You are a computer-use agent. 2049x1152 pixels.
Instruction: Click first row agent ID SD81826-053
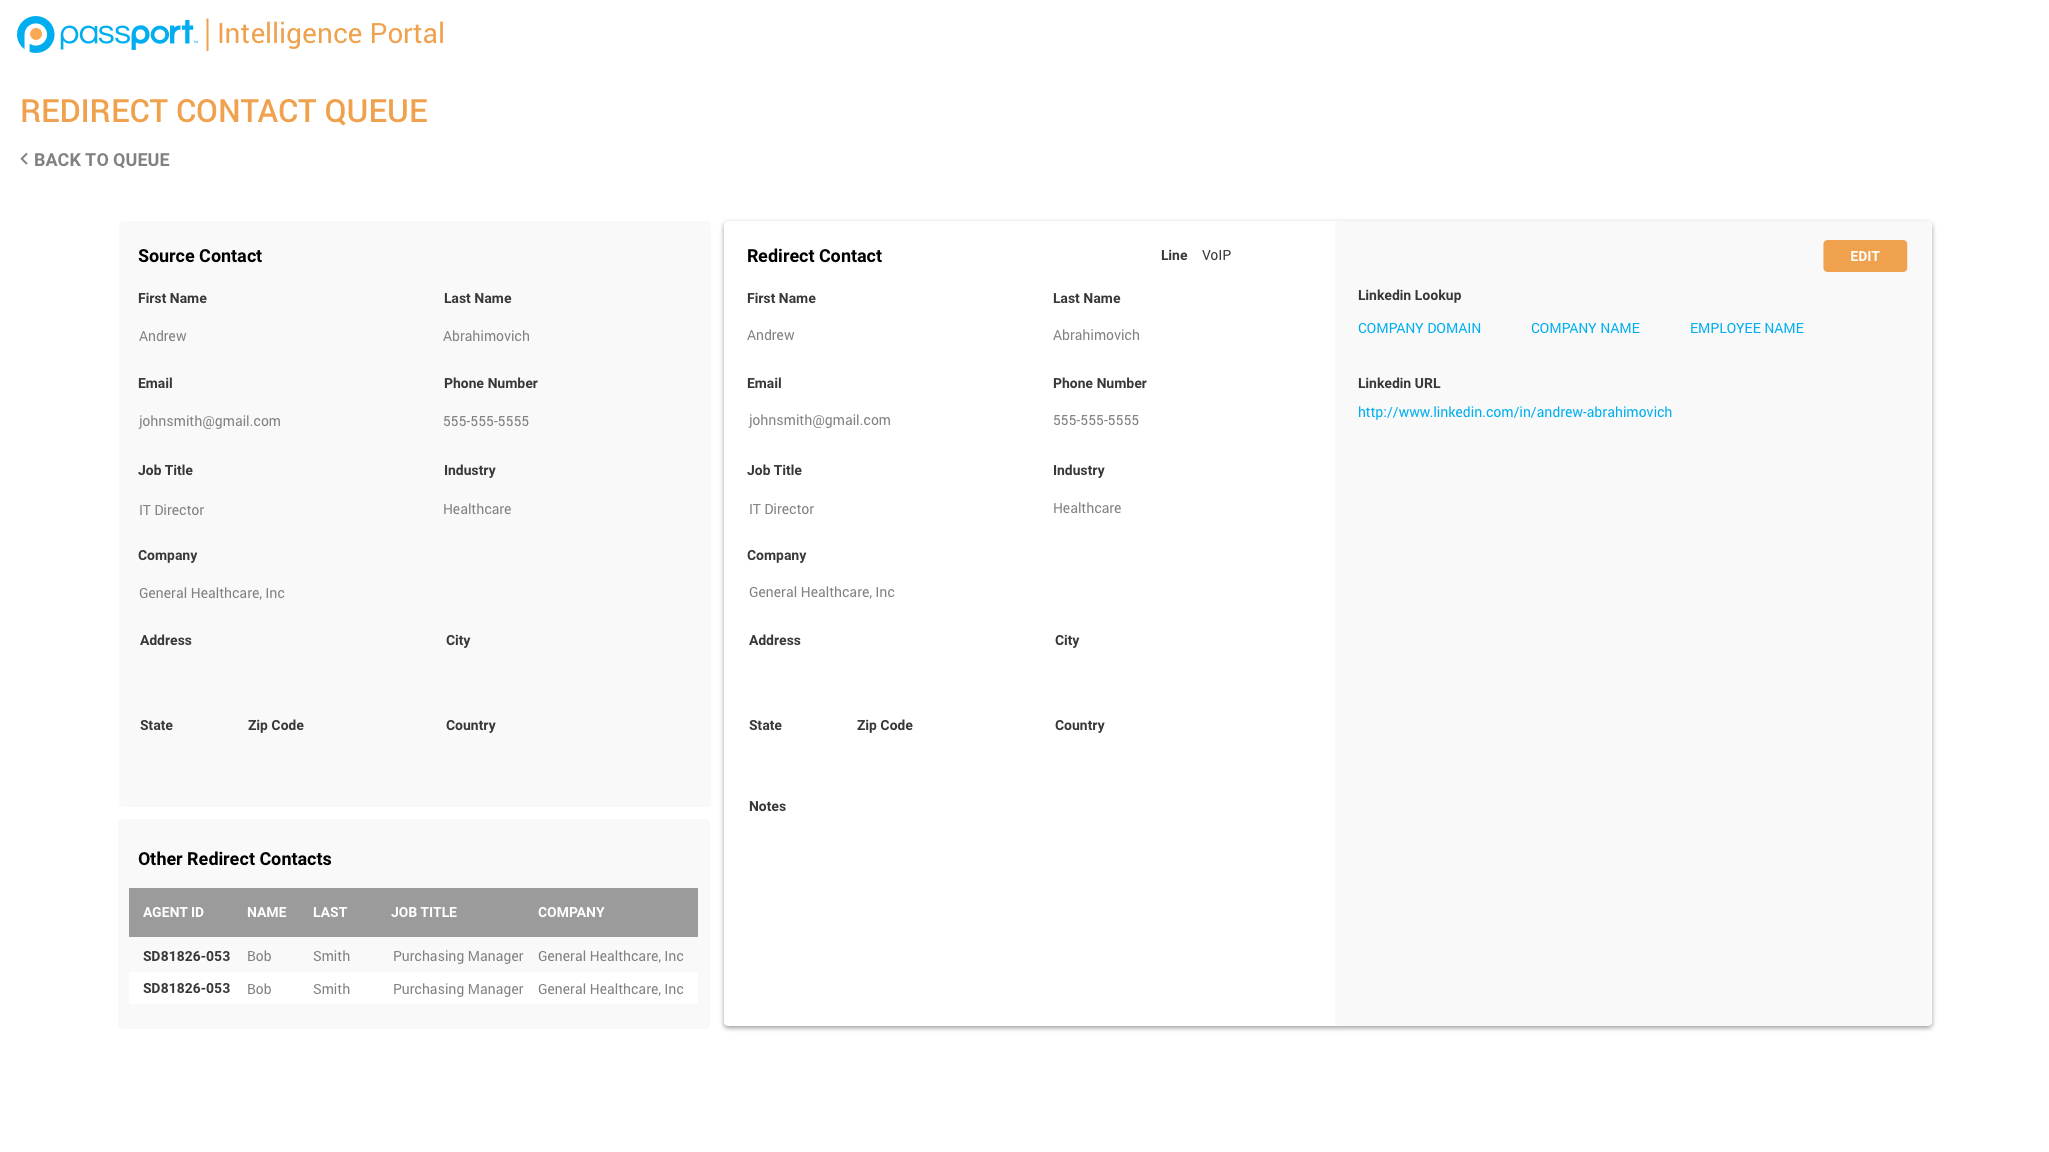(186, 956)
